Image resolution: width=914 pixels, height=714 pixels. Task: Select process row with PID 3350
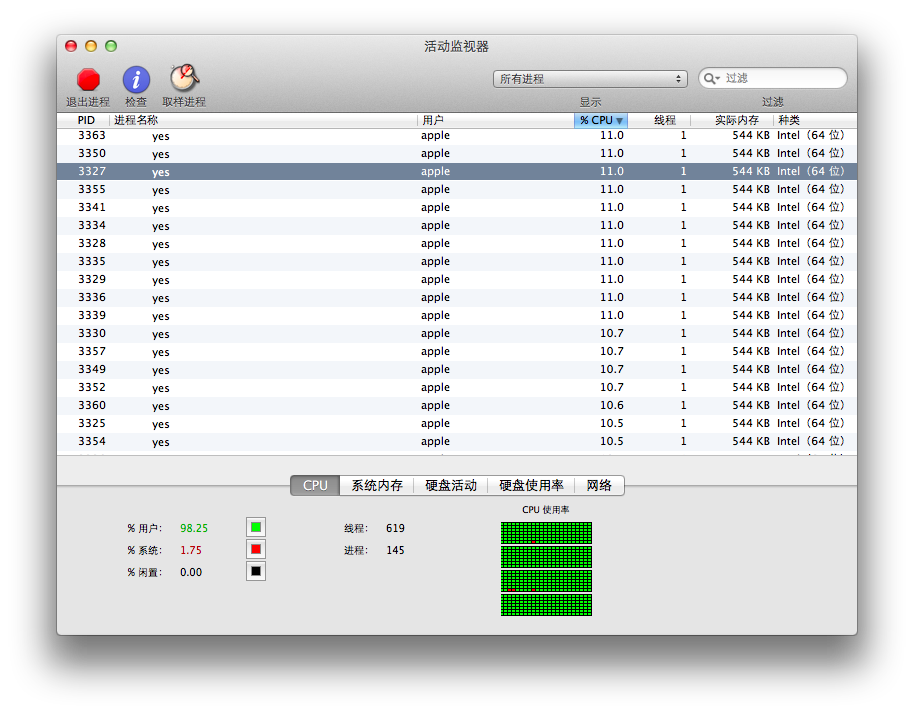456,153
